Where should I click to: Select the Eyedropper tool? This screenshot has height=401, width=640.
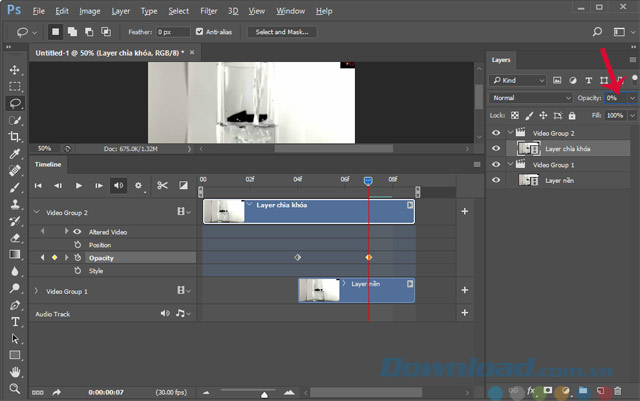coord(15,153)
